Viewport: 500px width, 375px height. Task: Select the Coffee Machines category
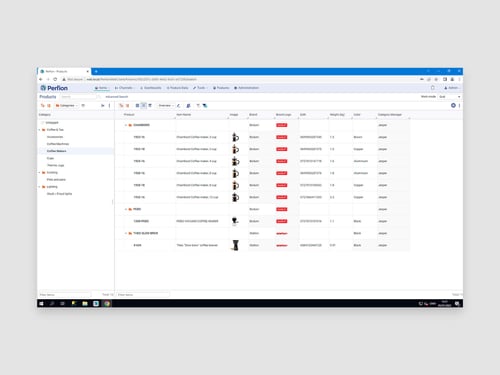click(x=58, y=144)
